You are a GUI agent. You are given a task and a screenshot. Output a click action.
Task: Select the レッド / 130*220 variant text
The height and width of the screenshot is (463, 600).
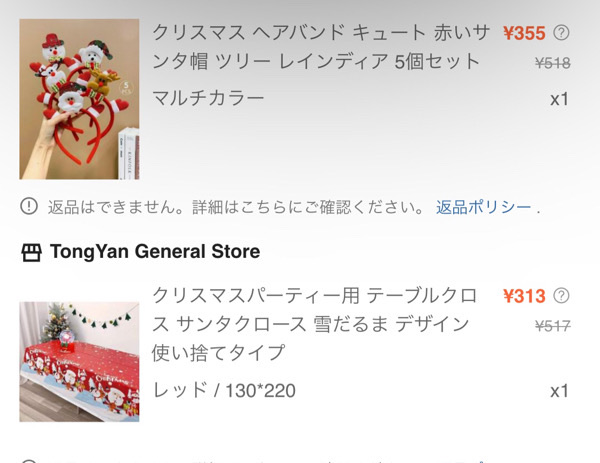click(224, 390)
